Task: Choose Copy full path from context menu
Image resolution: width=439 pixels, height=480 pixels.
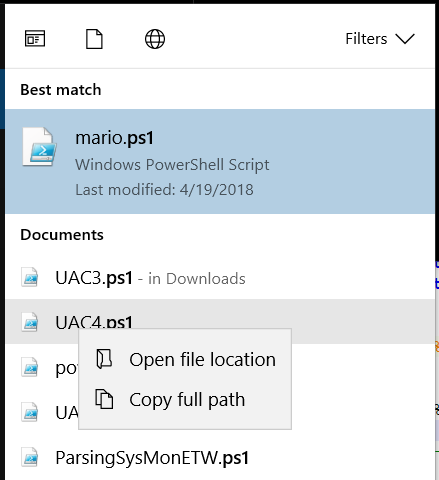Action: pos(185,399)
